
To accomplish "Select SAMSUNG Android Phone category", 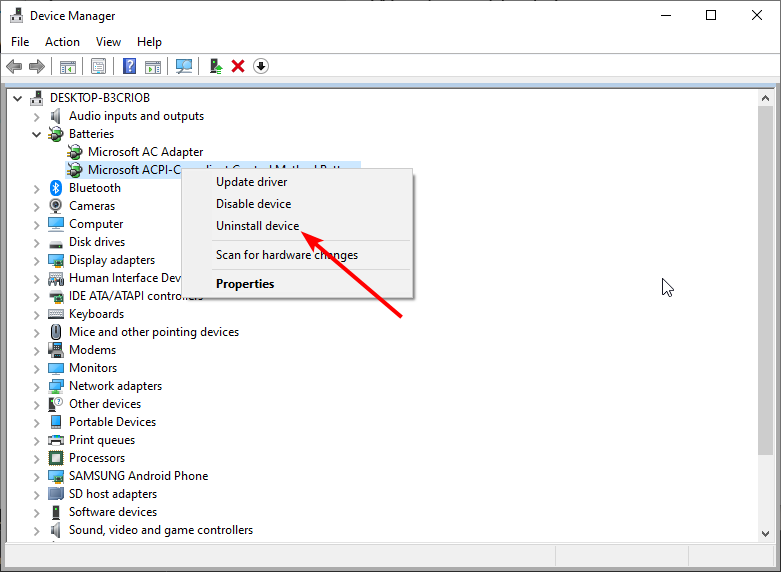I will tap(138, 476).
